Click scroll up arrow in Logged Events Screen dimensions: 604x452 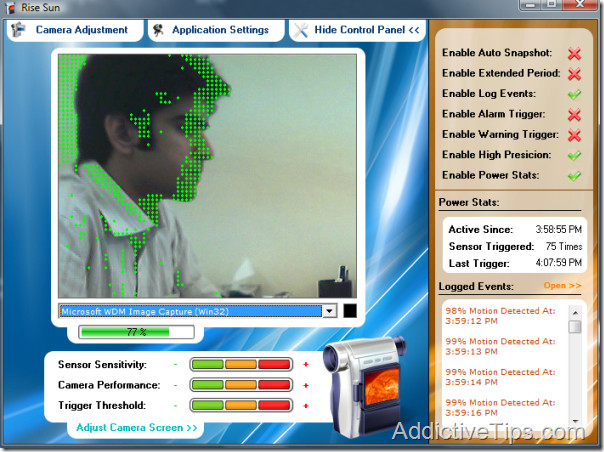point(575,313)
